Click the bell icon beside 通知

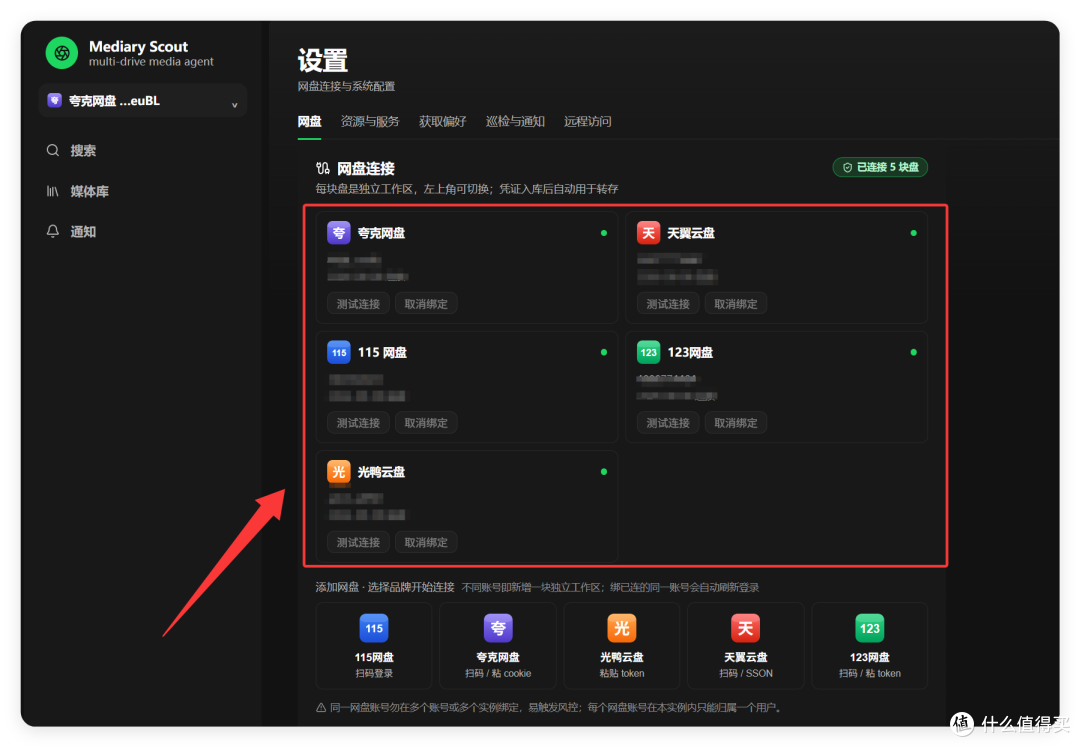pyautogui.click(x=53, y=231)
